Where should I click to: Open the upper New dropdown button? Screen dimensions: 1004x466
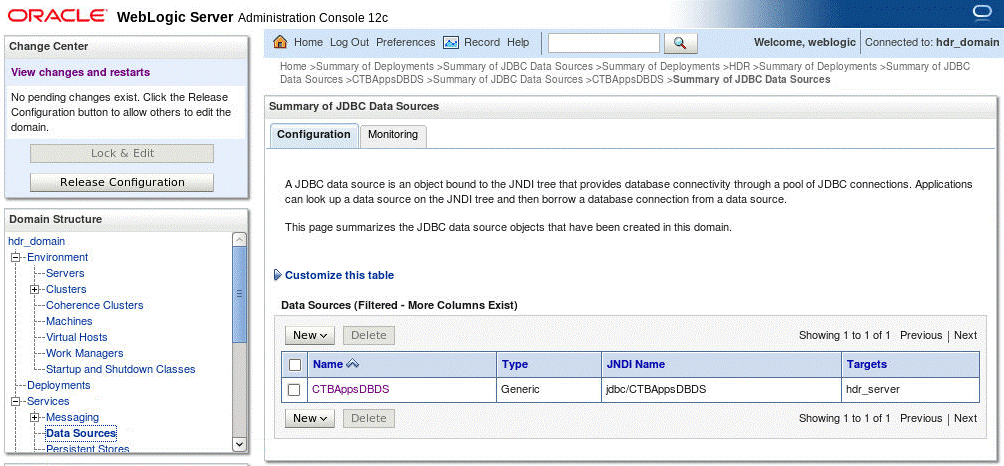pos(310,335)
